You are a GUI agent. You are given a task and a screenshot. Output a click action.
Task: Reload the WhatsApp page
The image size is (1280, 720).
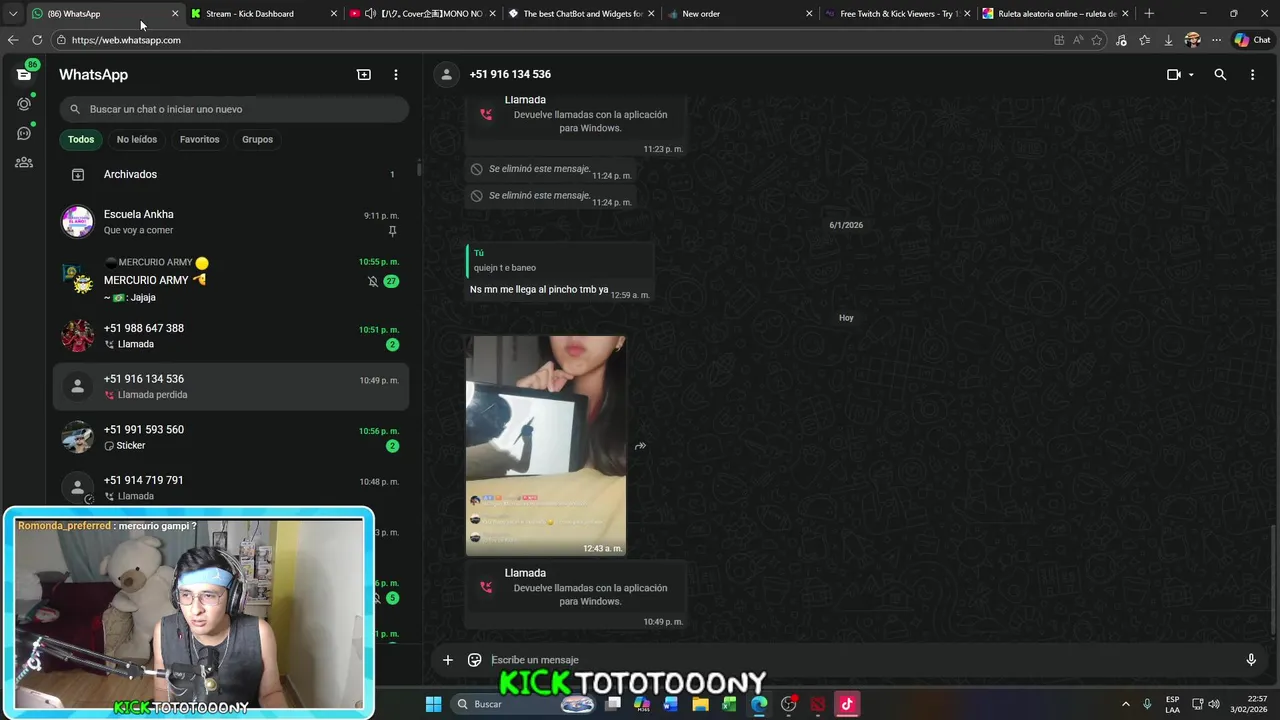pyautogui.click(x=37, y=40)
